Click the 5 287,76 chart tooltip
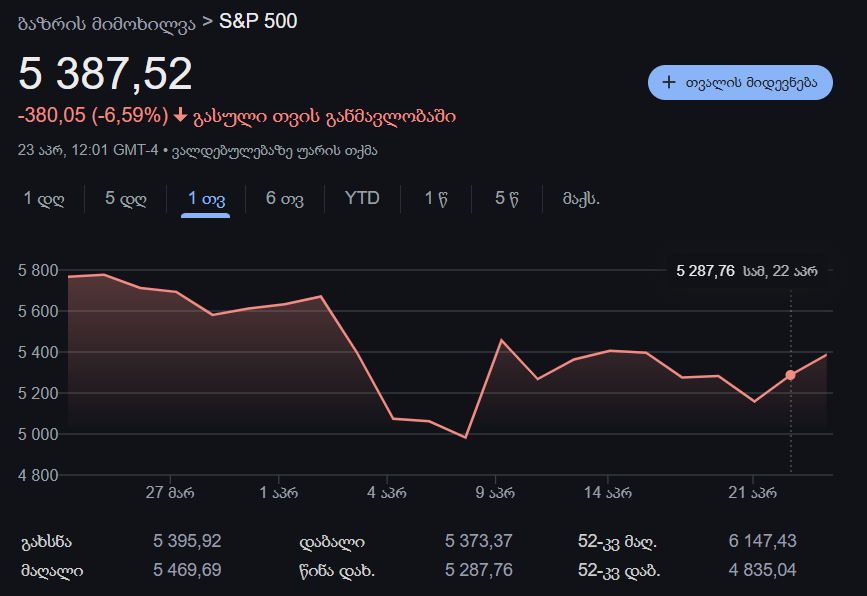This screenshot has height=596, width=867. click(746, 270)
